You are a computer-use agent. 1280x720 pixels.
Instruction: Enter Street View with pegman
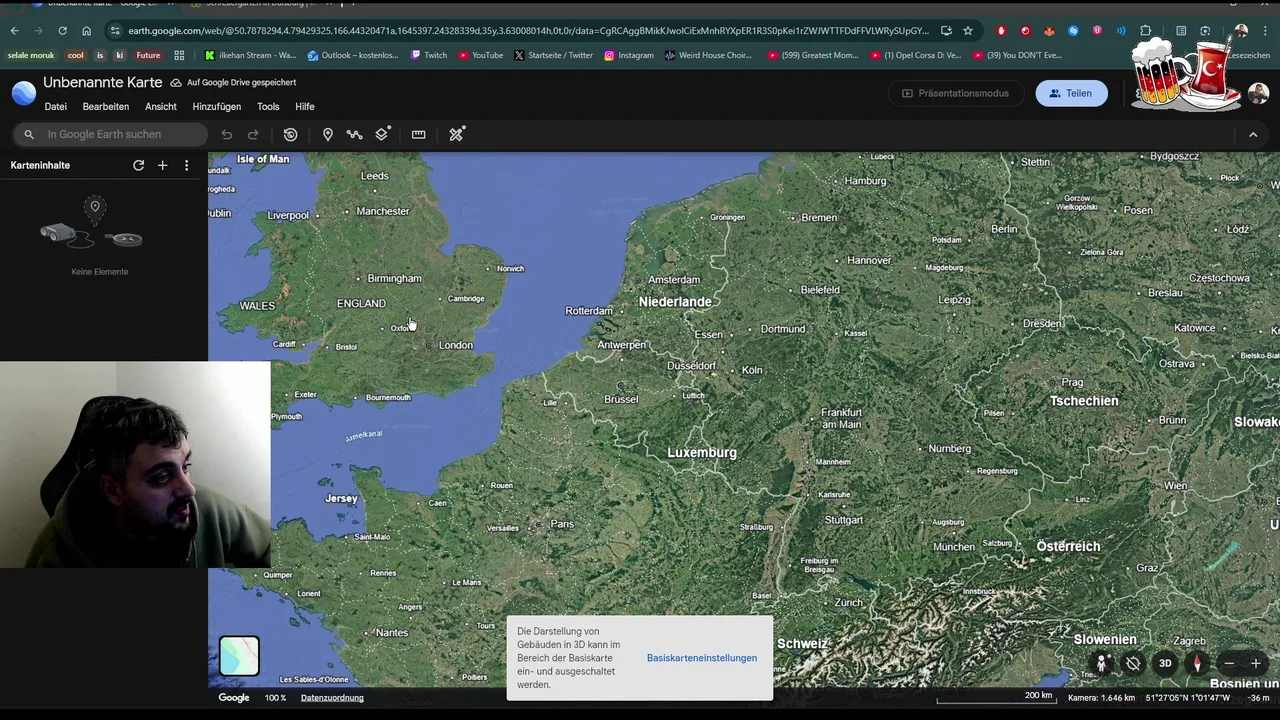coord(1102,663)
